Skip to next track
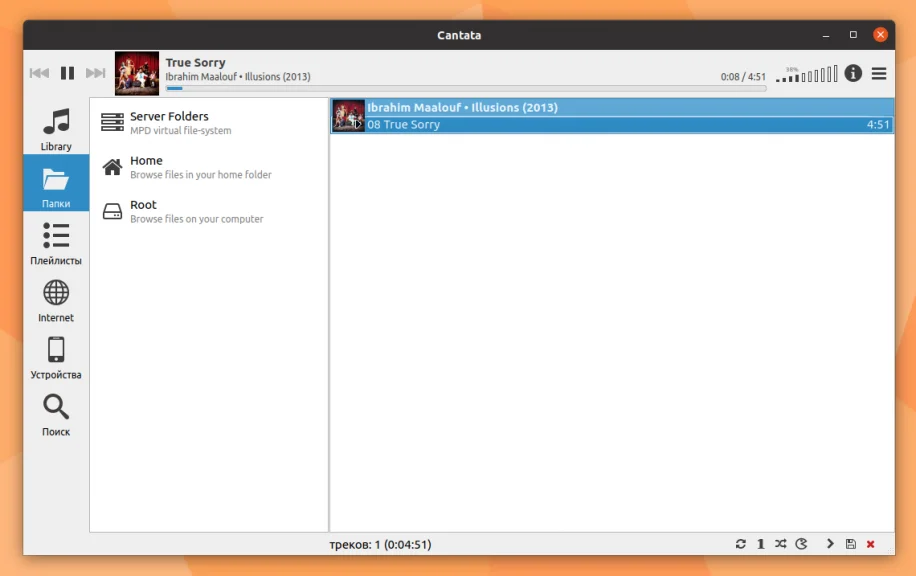This screenshot has height=576, width=916. [95, 73]
